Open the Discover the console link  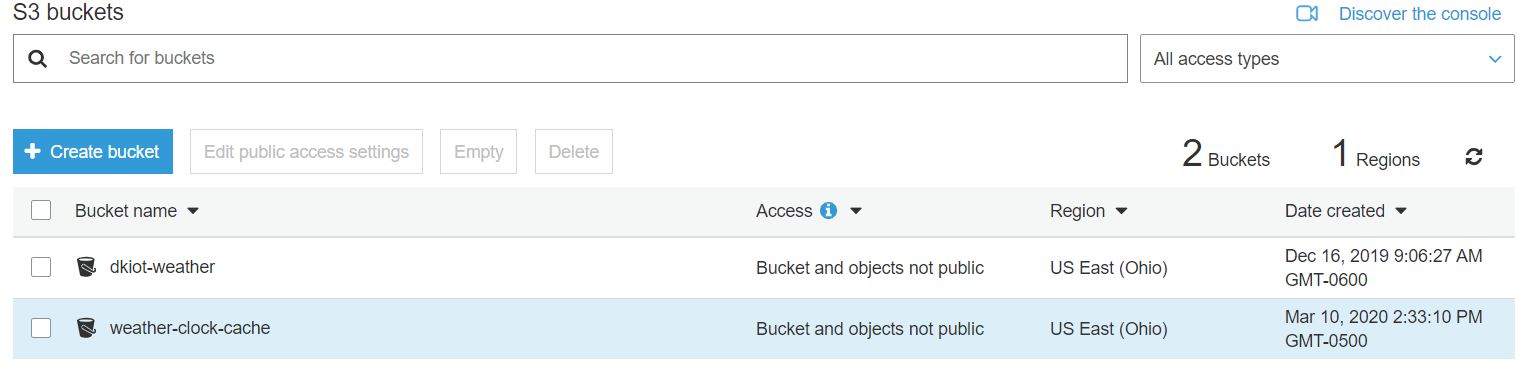(1419, 14)
